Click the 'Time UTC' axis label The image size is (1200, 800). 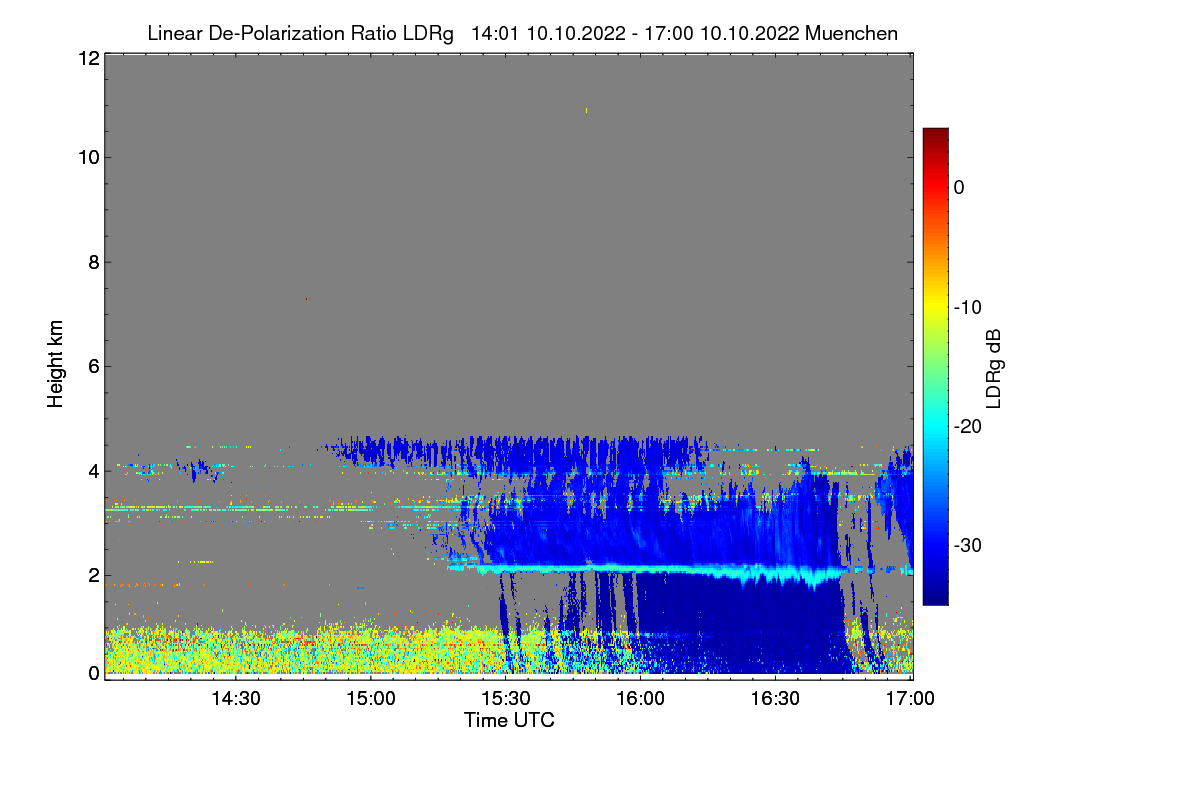[x=509, y=720]
